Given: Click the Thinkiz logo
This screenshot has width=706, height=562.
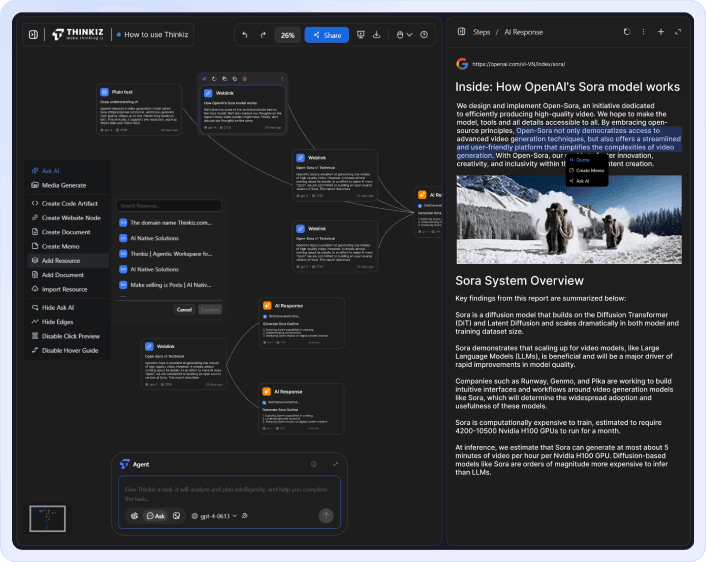Looking at the screenshot, I should (x=77, y=34).
